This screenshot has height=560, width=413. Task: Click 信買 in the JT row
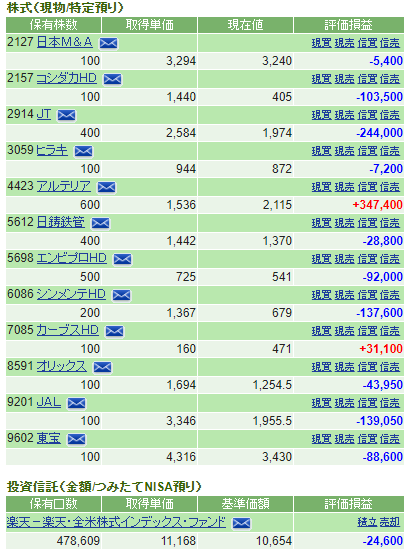[x=367, y=115]
